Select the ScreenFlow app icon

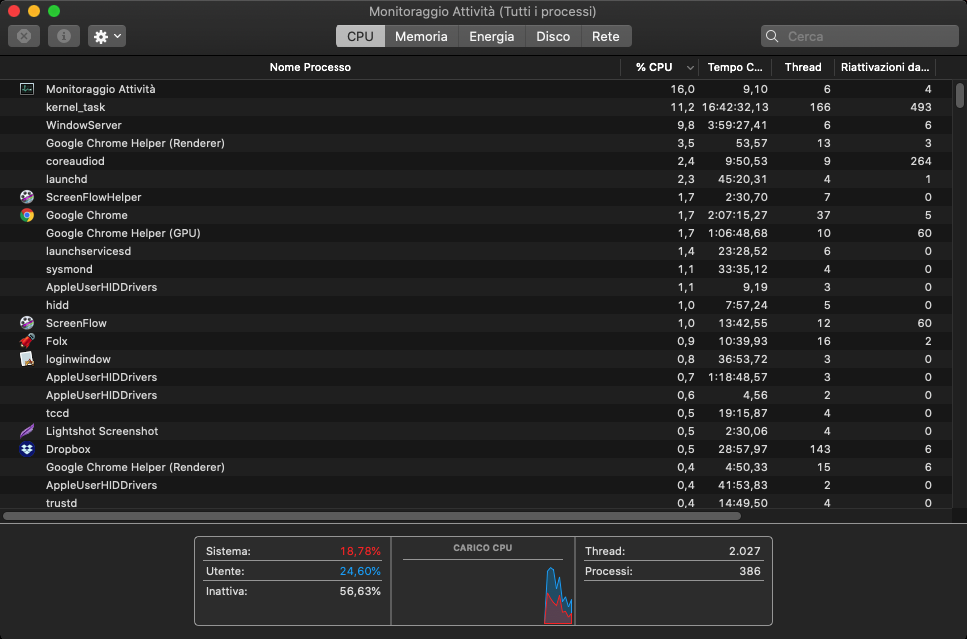[x=27, y=323]
